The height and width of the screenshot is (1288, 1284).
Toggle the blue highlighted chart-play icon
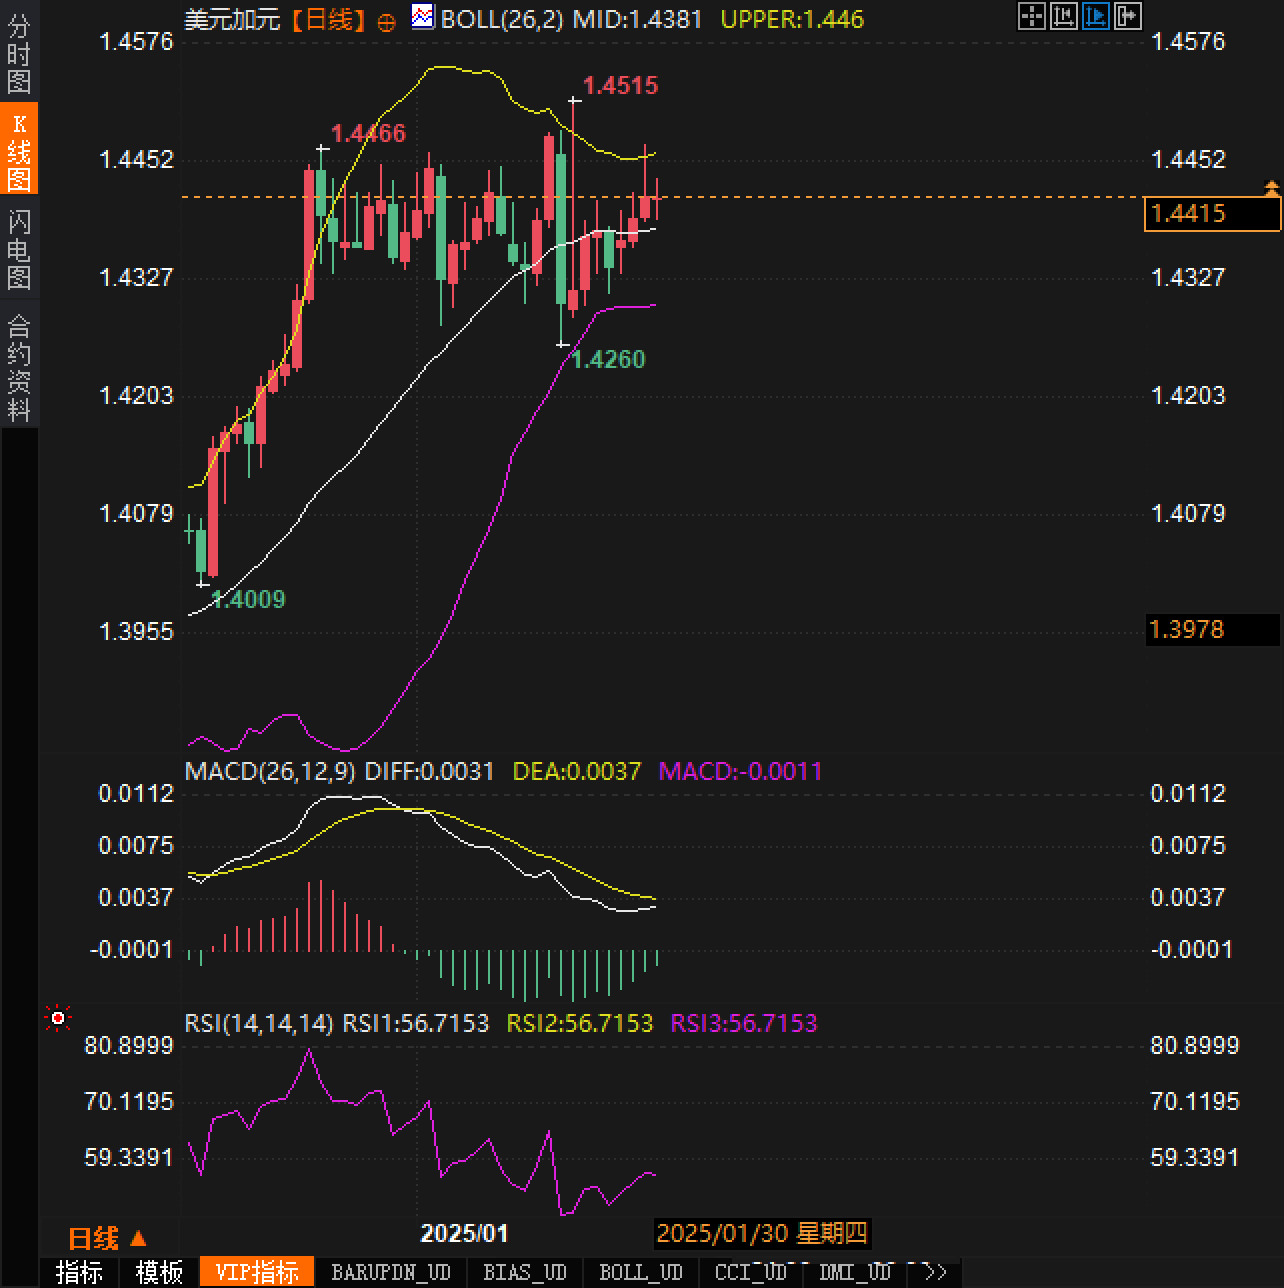pos(1095,16)
